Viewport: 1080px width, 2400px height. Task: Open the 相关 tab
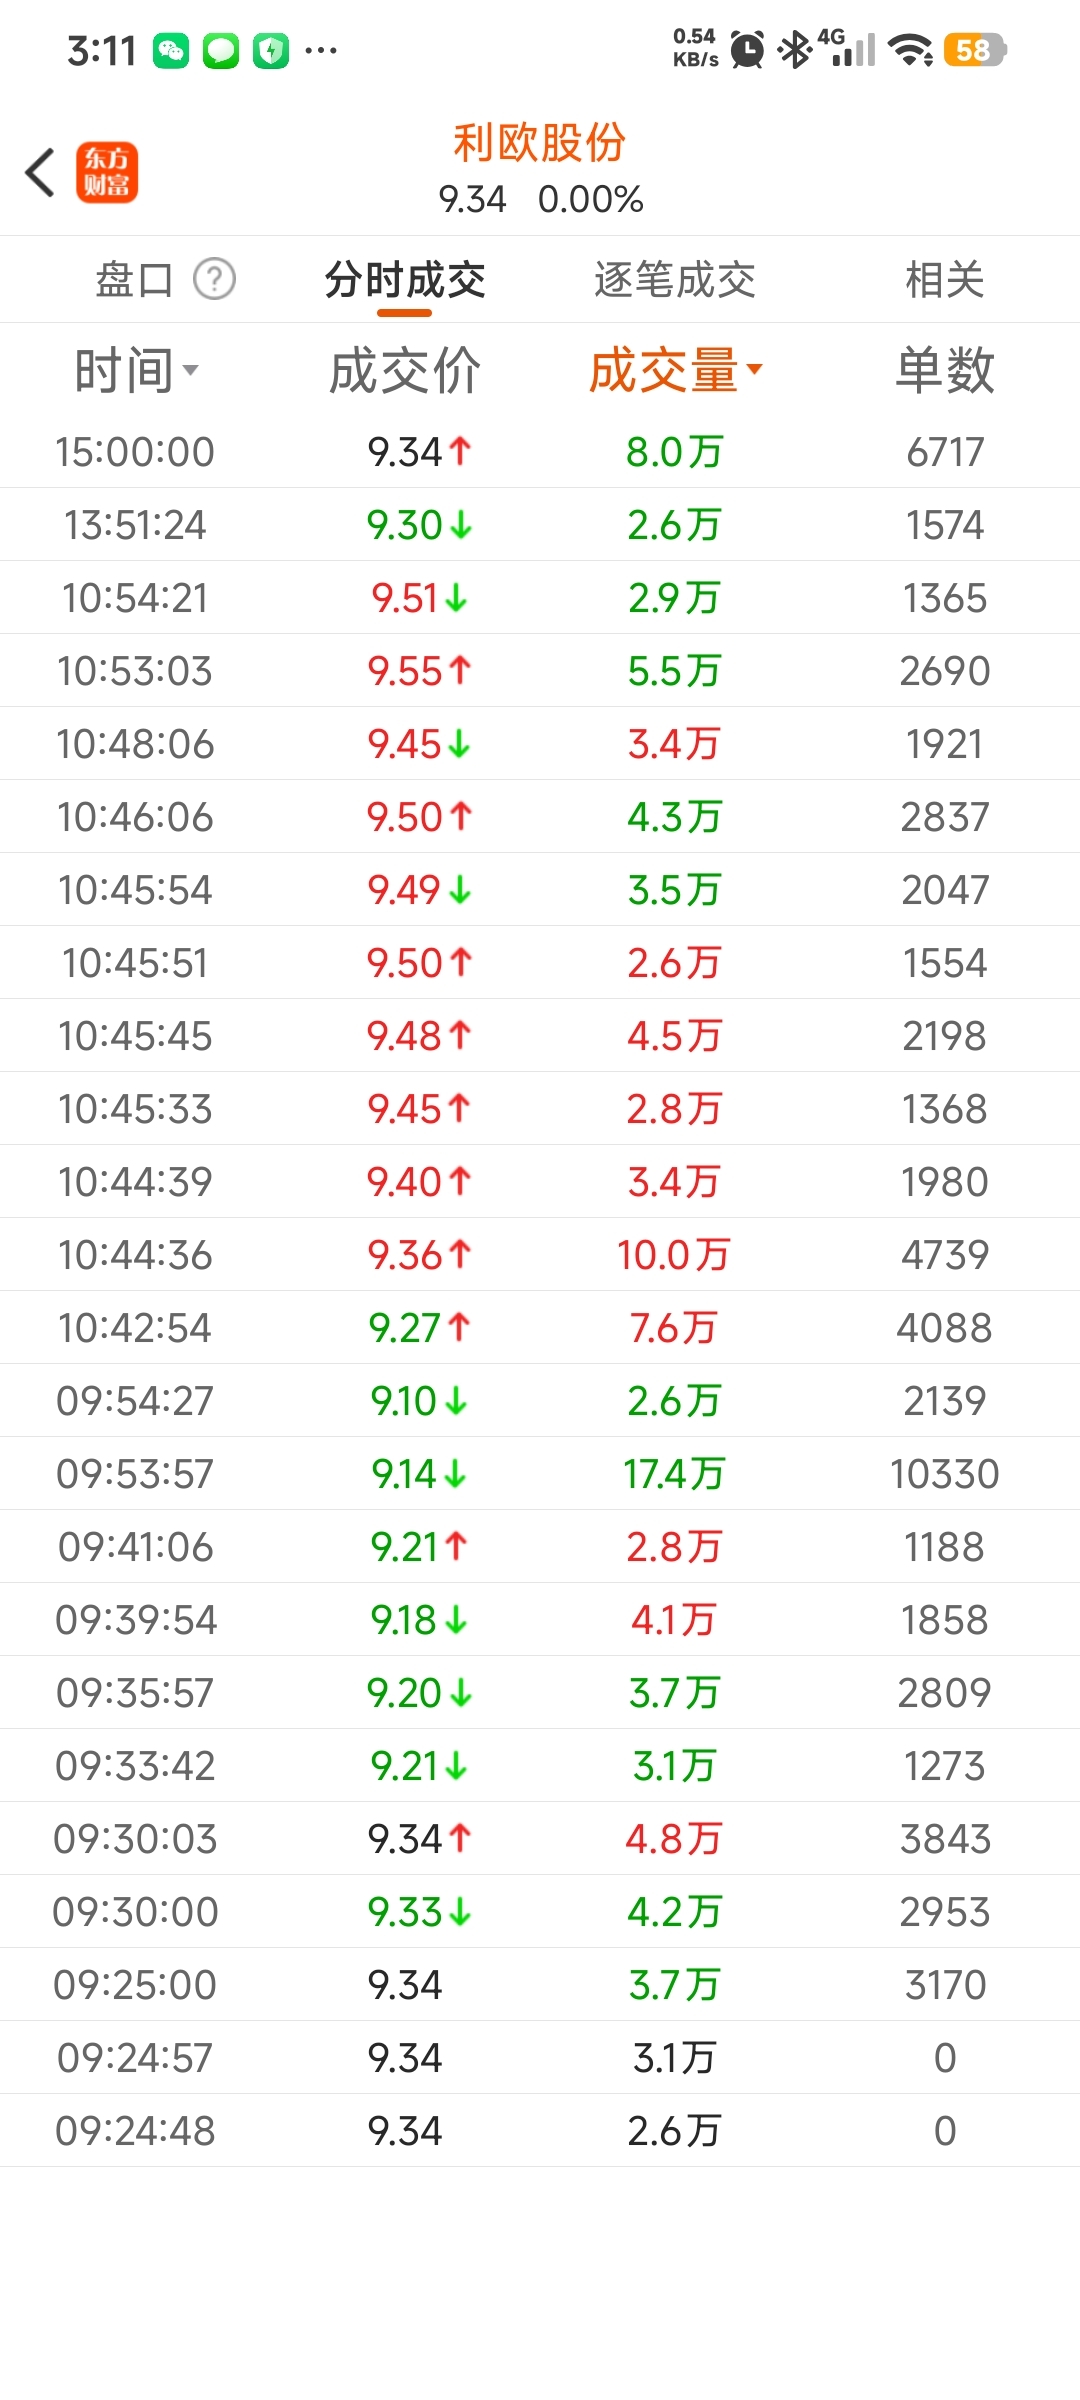(x=944, y=280)
